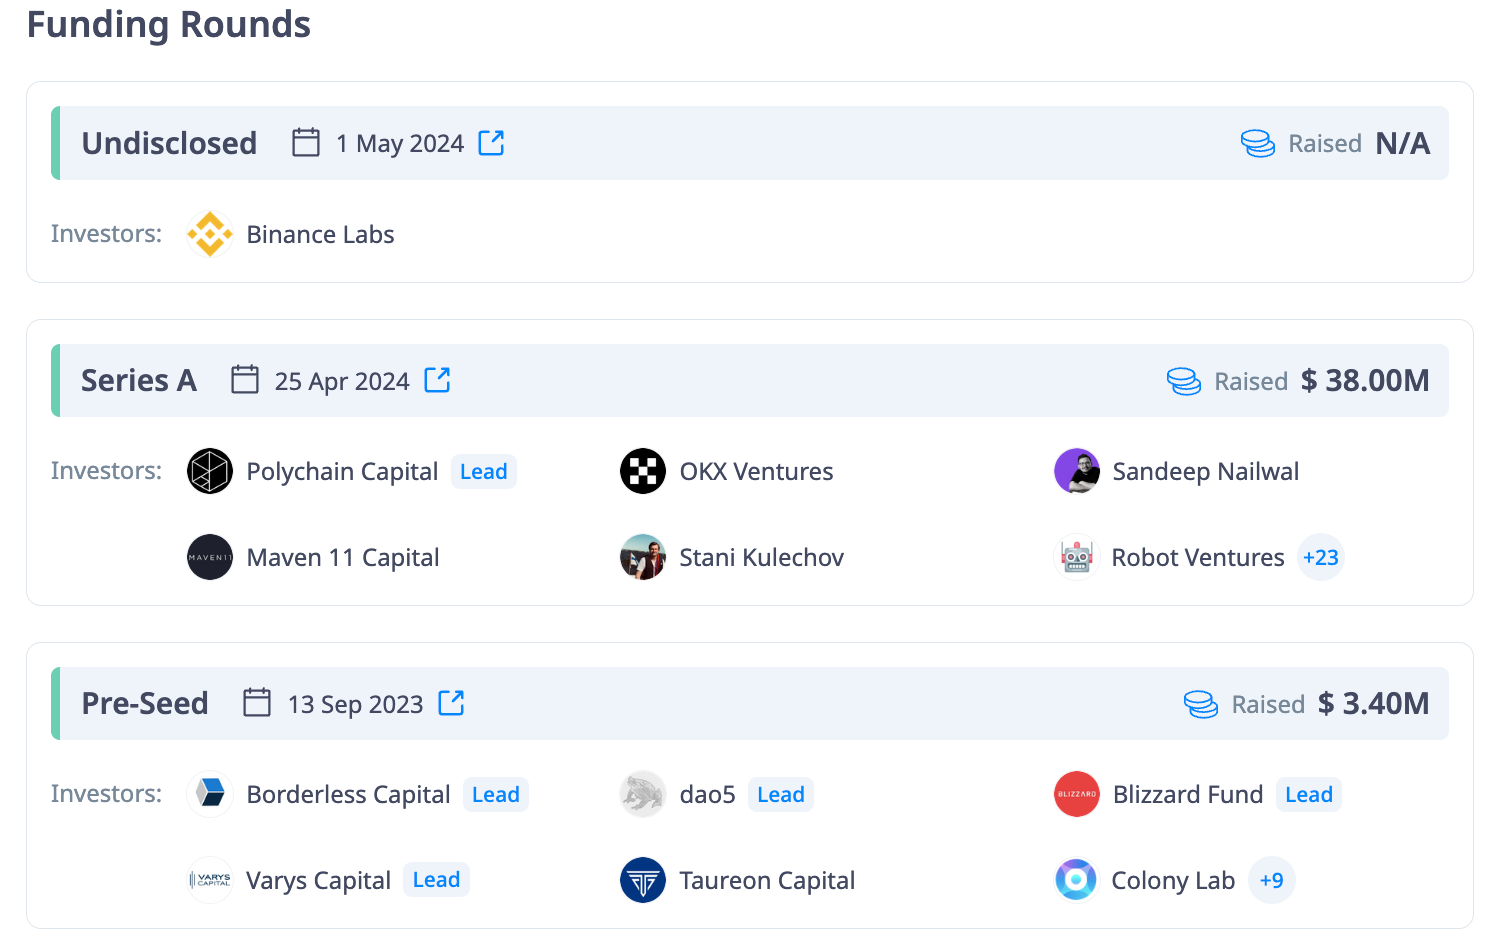Click Lead badge next to Blizzard Fund
Viewport: 1488px width, 944px height.
tap(1309, 794)
